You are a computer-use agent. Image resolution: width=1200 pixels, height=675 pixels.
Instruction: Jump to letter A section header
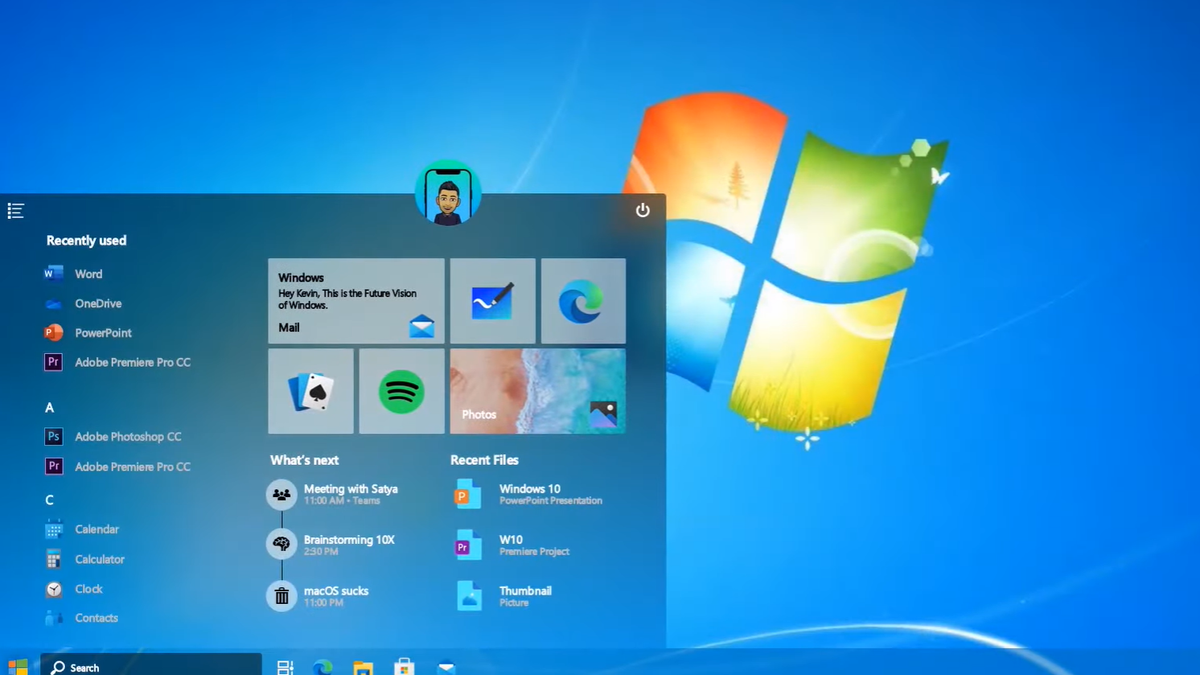tap(50, 408)
